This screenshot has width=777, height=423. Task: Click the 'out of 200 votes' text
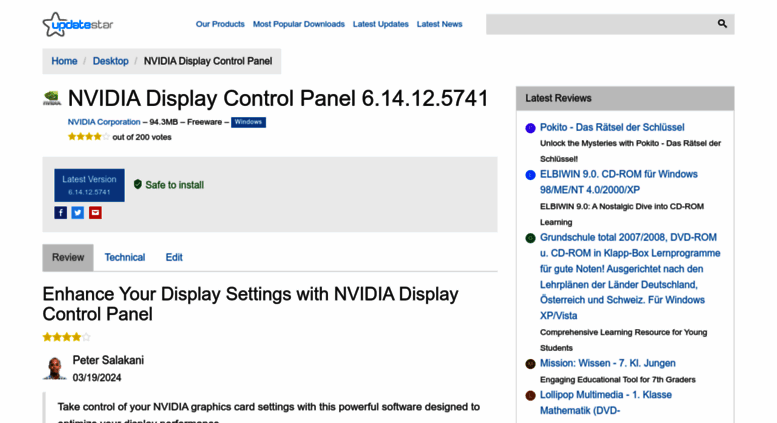click(142, 137)
